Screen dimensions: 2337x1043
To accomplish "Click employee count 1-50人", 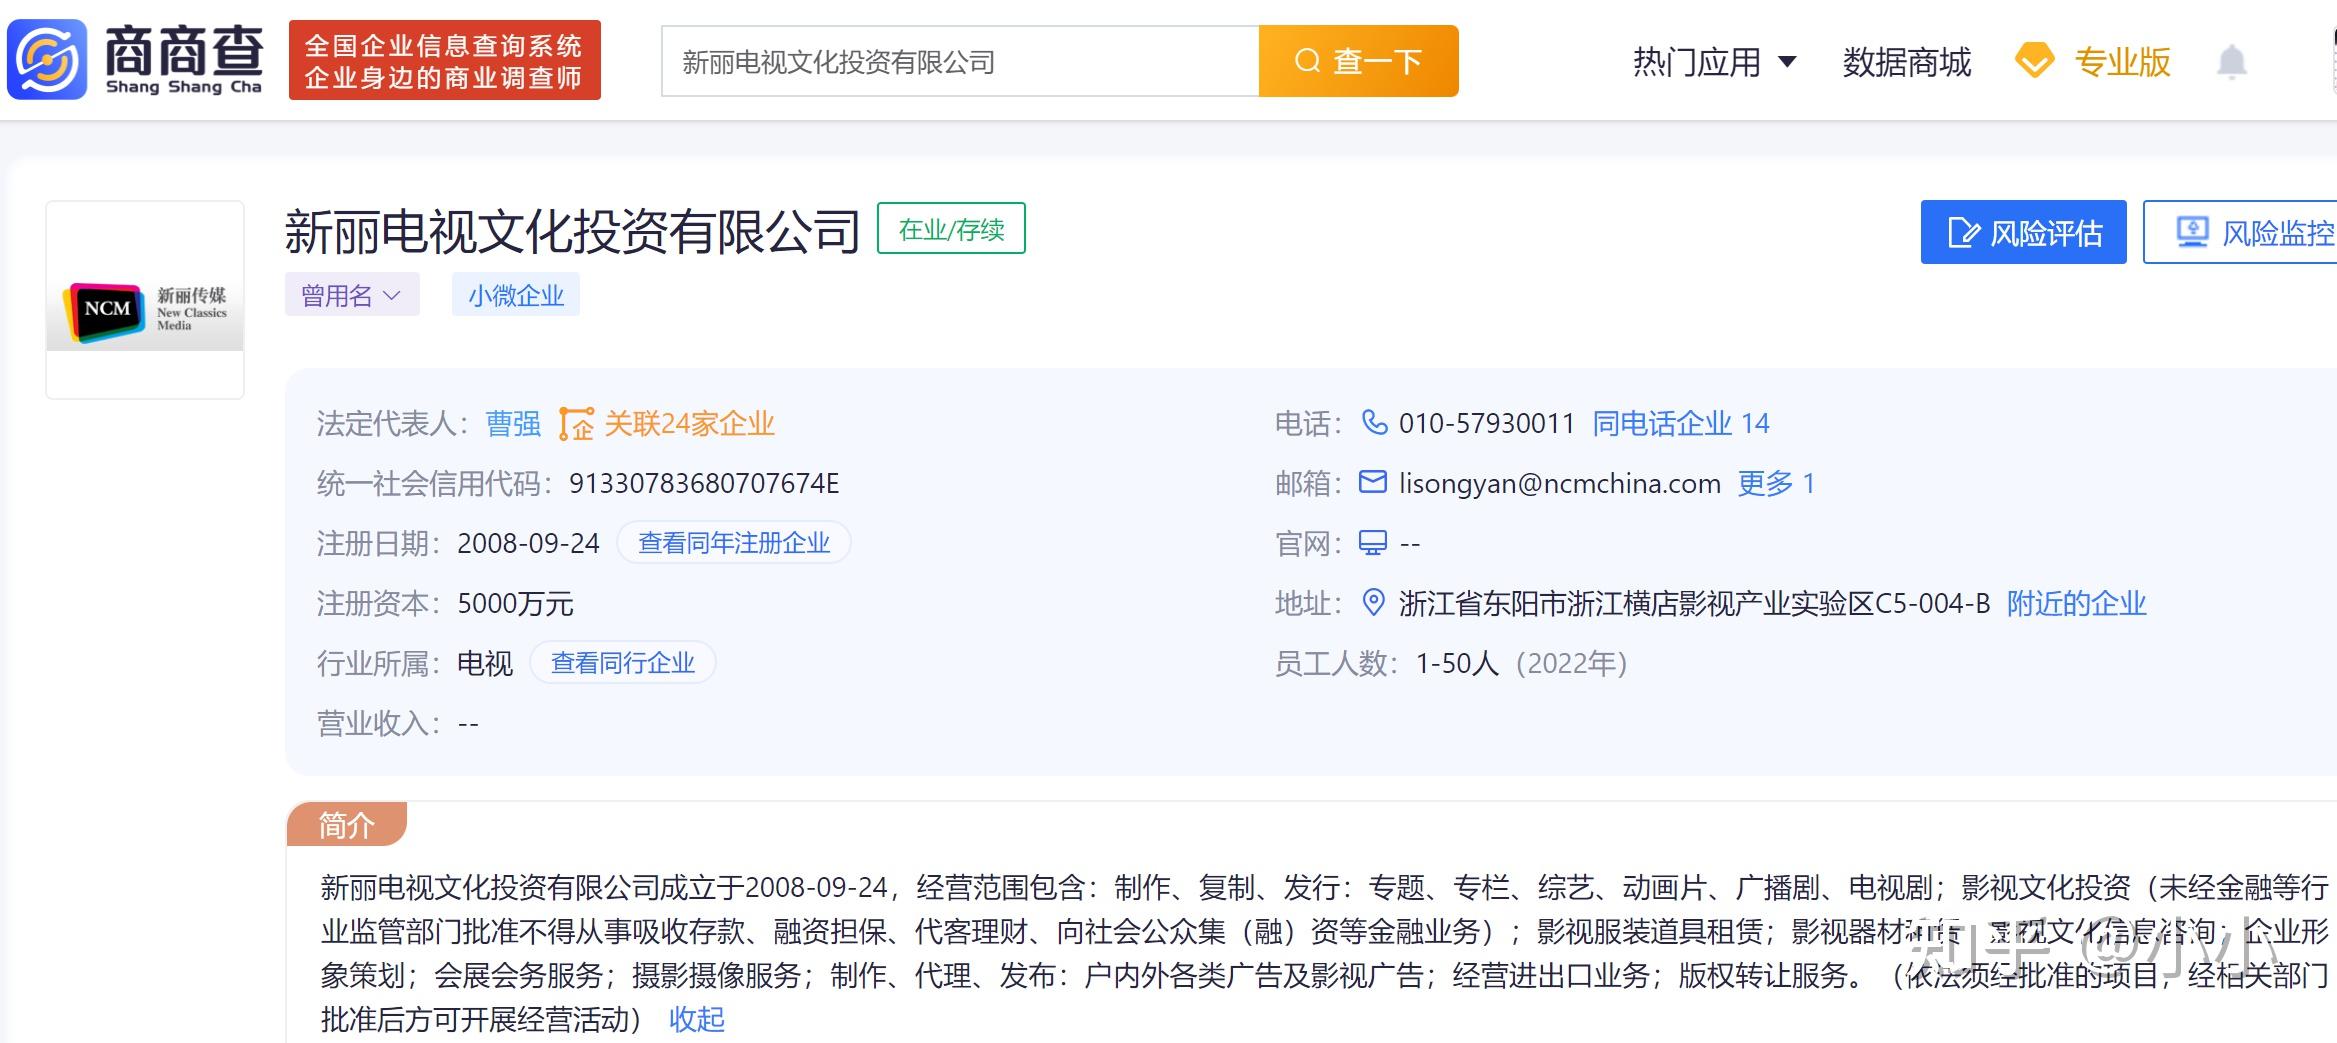I will tap(1457, 664).
